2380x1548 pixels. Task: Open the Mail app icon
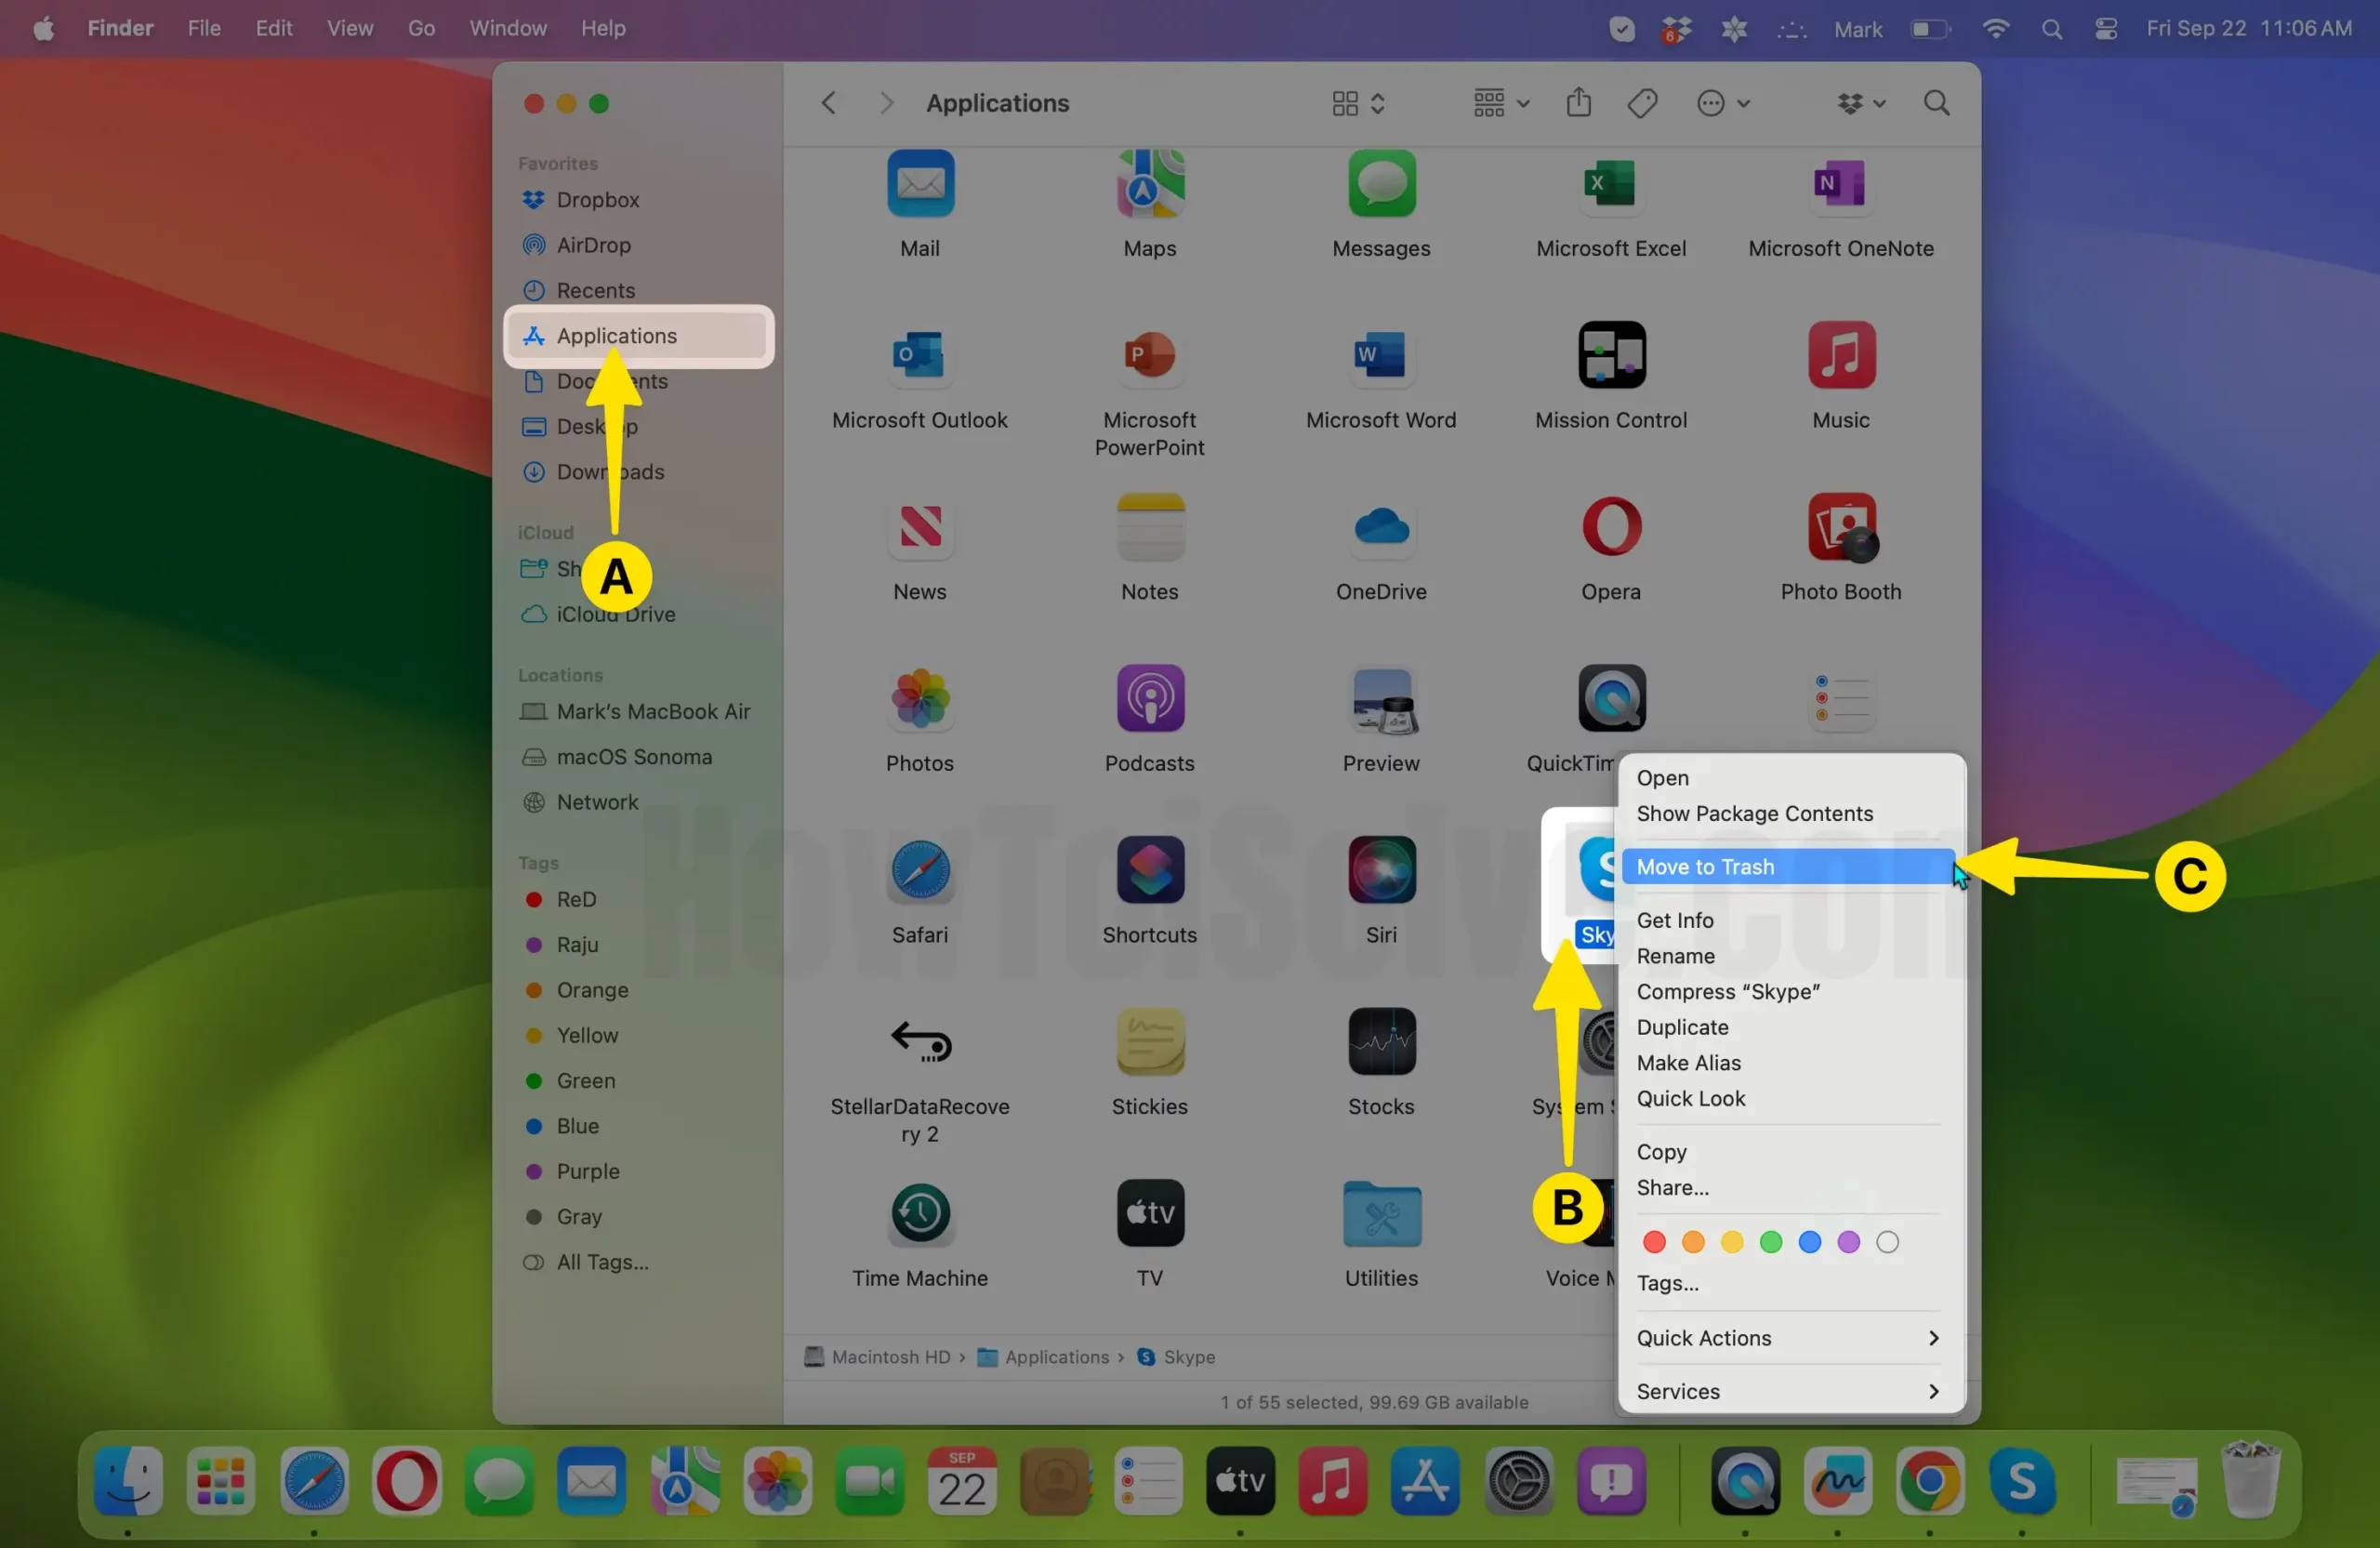(920, 184)
